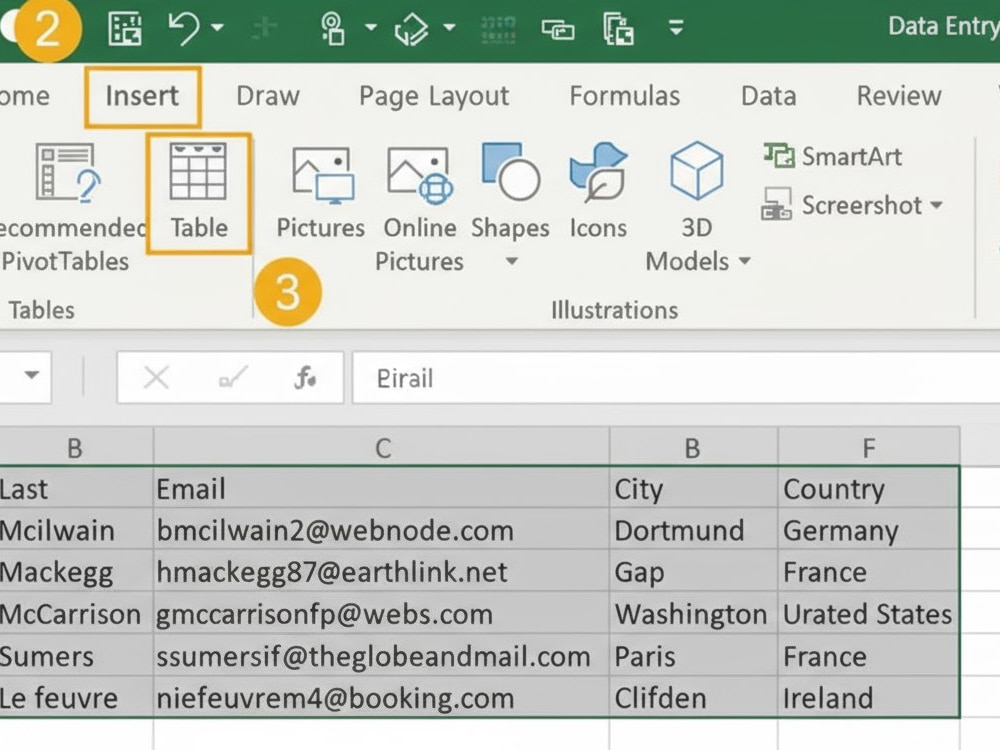
Task: Open the Touch mode dropdown arrow
Action: pyautogui.click(x=371, y=28)
